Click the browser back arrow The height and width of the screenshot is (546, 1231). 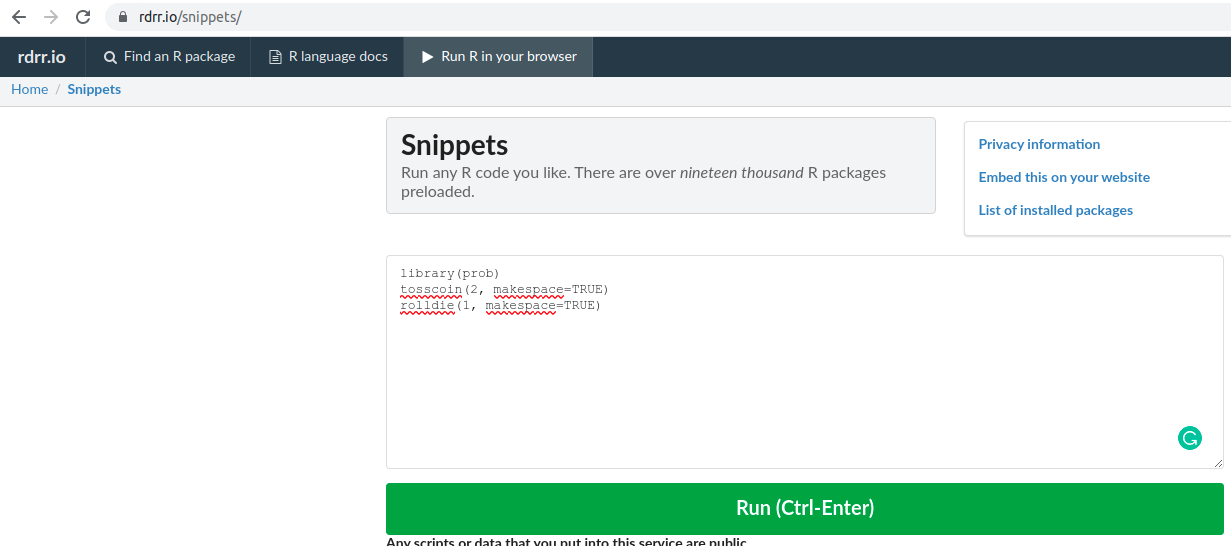[x=19, y=17]
